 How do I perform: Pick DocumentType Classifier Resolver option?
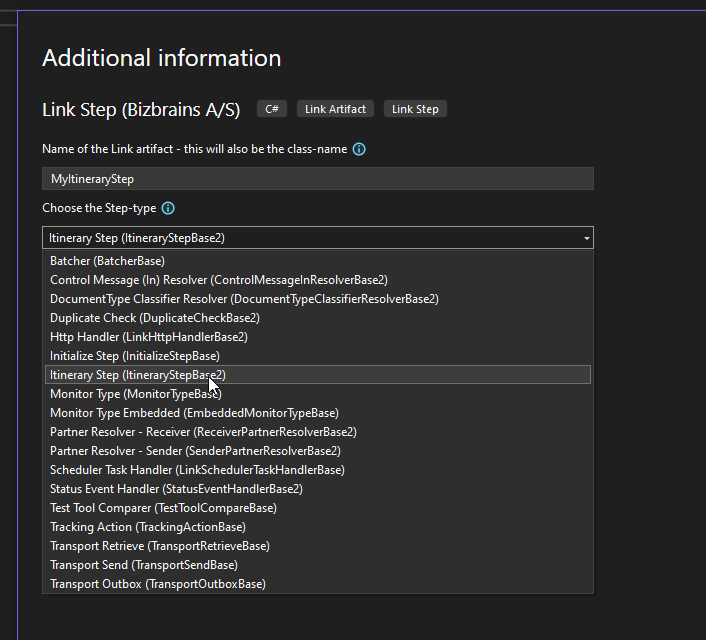(x=244, y=299)
